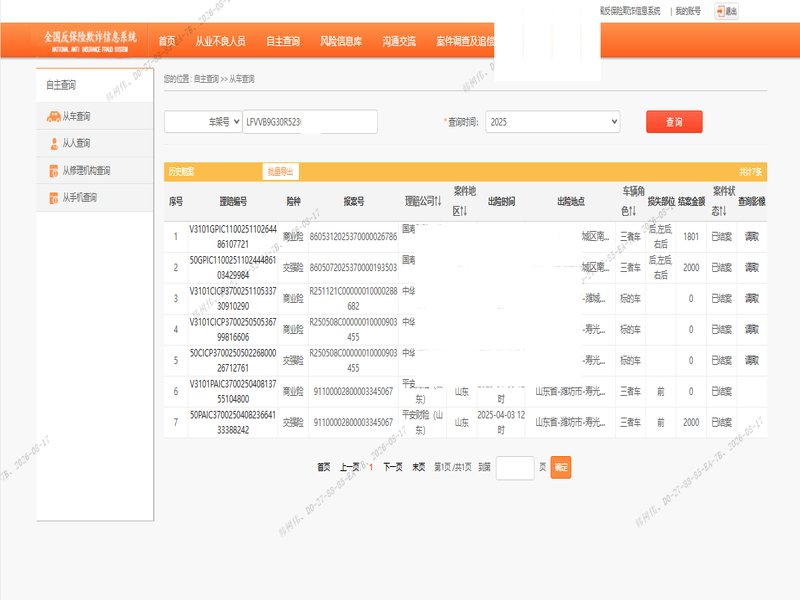
Task: Go to 首页 in pagination
Action: [x=323, y=467]
